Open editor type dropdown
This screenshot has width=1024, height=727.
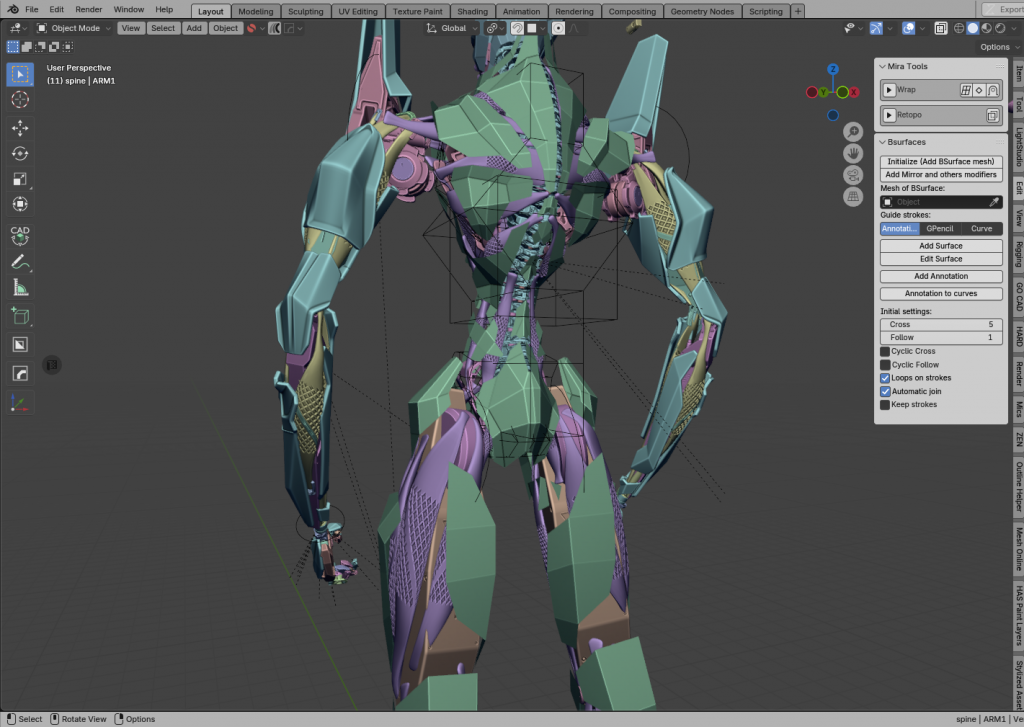18,28
